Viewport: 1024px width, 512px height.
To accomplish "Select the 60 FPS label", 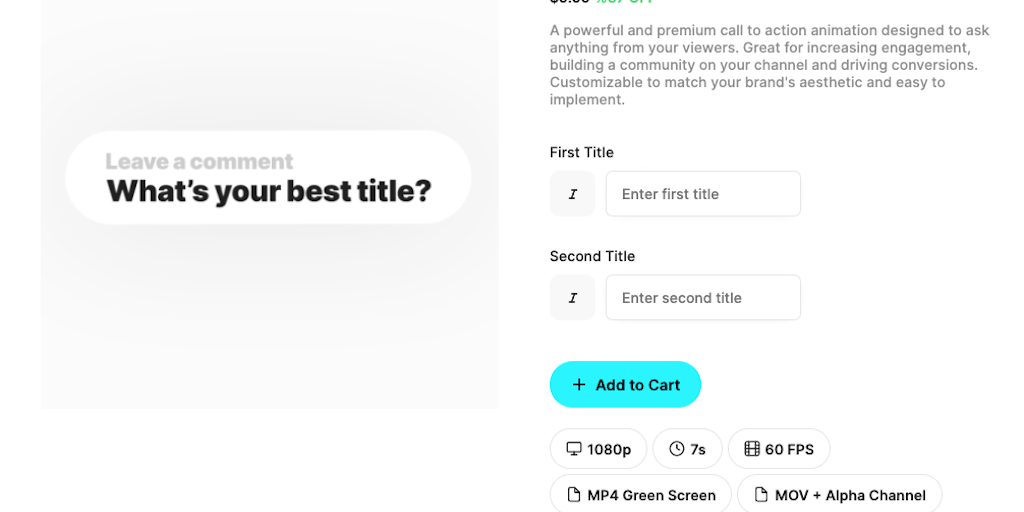I will coord(789,449).
